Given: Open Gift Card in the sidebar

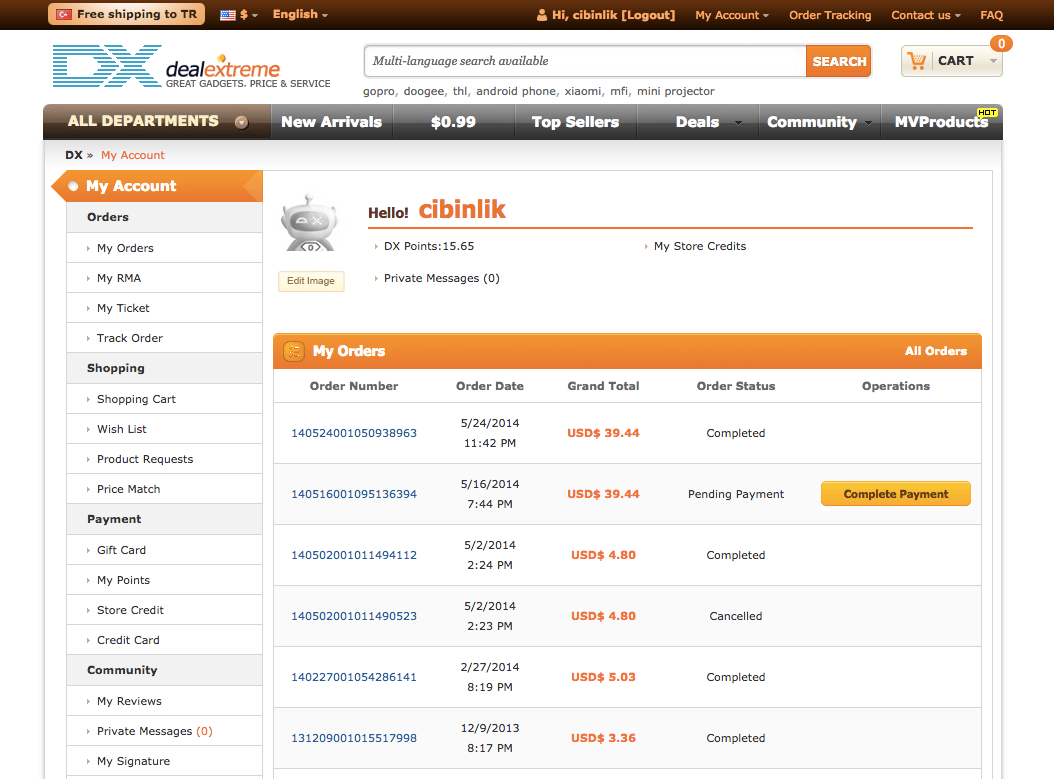Looking at the screenshot, I should pyautogui.click(x=121, y=550).
